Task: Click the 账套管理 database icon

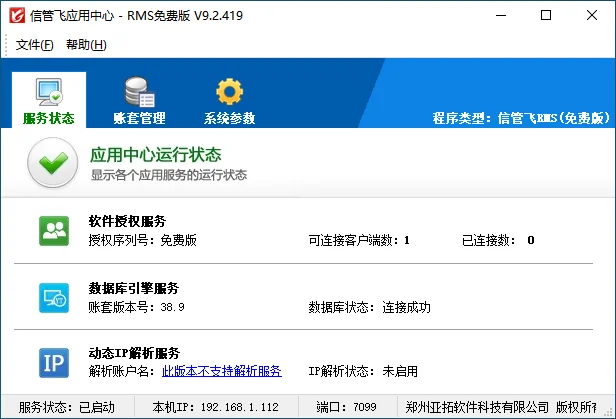Action: tap(140, 92)
